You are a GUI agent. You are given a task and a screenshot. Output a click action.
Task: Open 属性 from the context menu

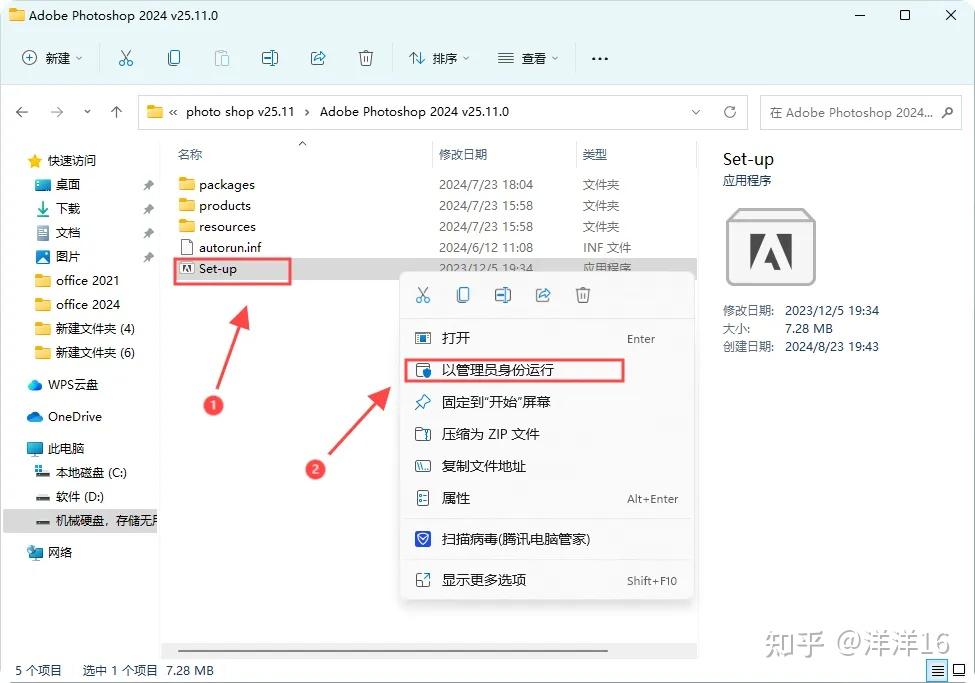pos(455,498)
